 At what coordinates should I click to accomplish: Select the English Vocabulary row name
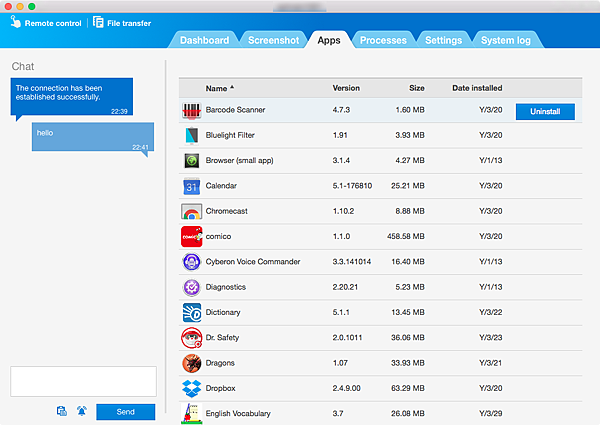[238, 414]
